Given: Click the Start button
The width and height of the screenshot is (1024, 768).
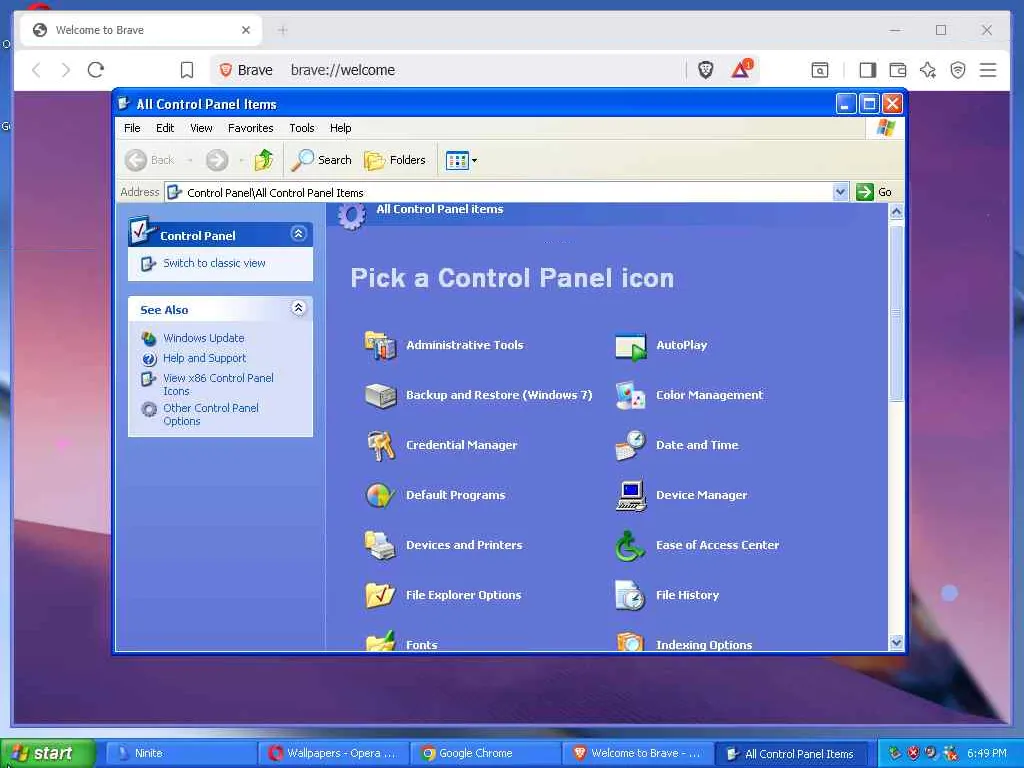Looking at the screenshot, I should 48,753.
